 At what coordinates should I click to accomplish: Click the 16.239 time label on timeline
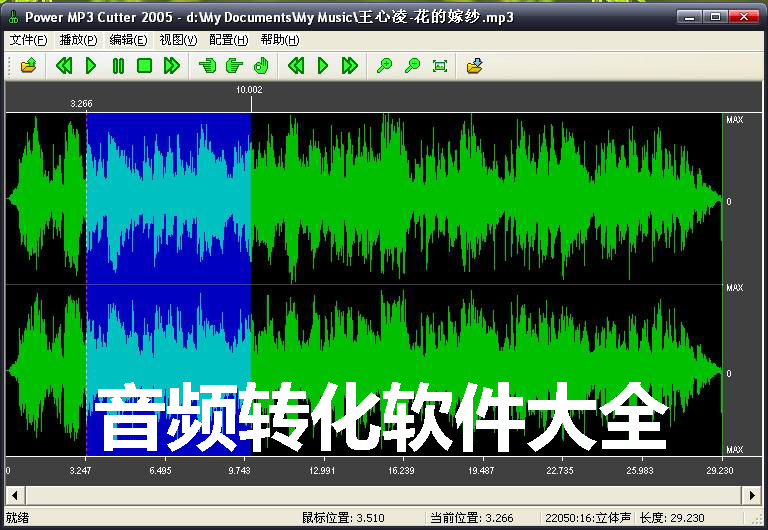point(401,470)
